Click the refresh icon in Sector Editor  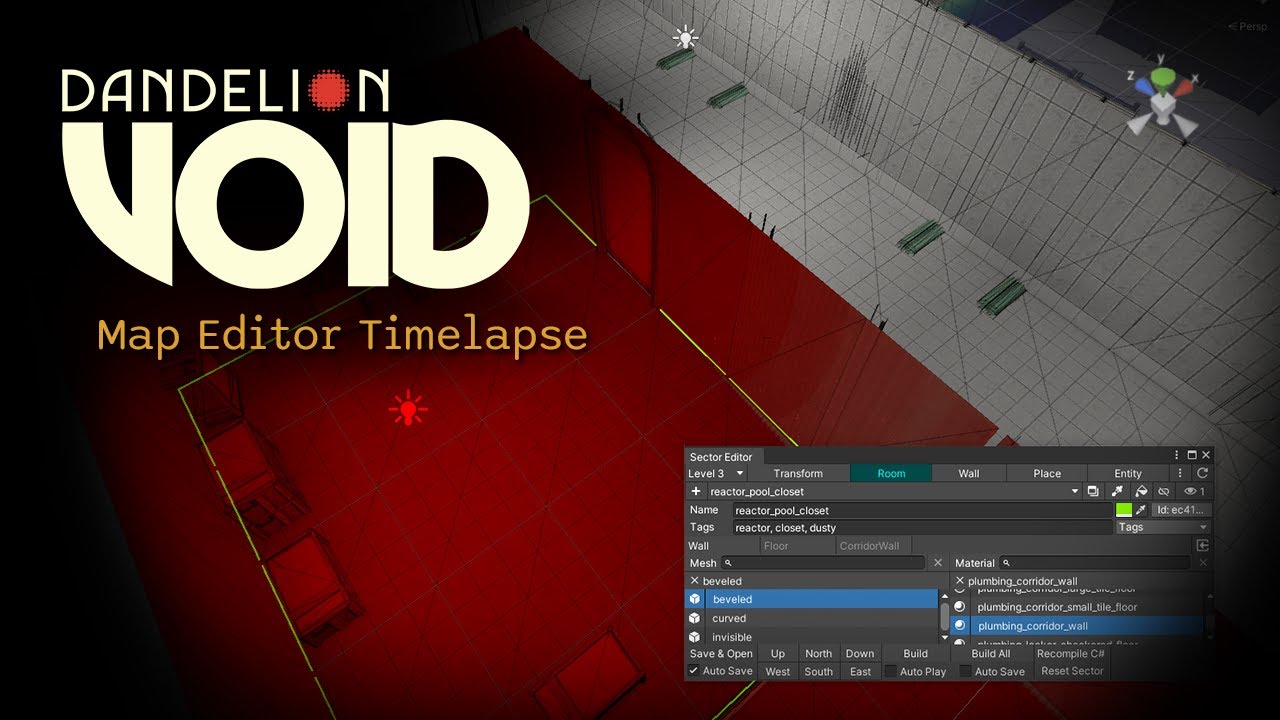click(x=1203, y=474)
